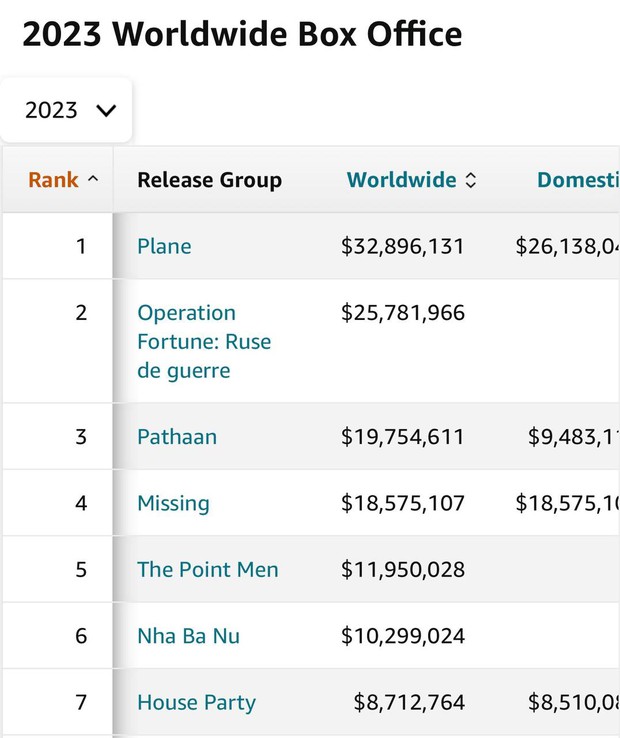Click the Rank ascending arrow icon
Viewport: 620px width, 738px height.
pos(93,178)
